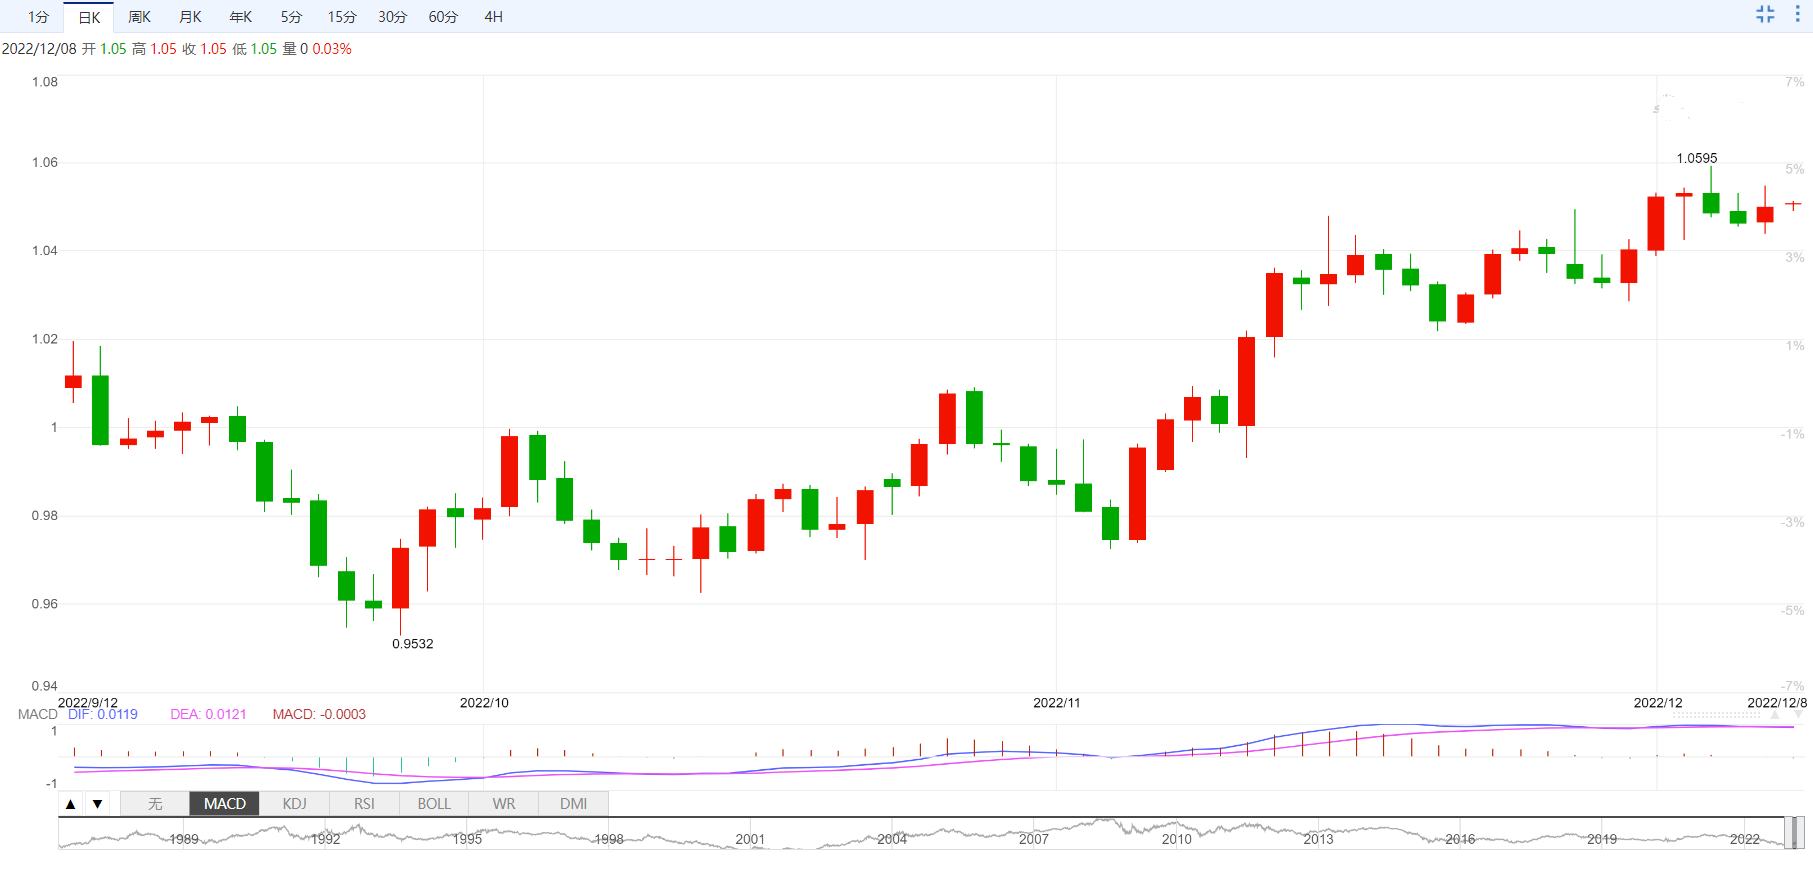Enable the BOLL indicator
This screenshot has width=1813, height=880.
click(434, 804)
